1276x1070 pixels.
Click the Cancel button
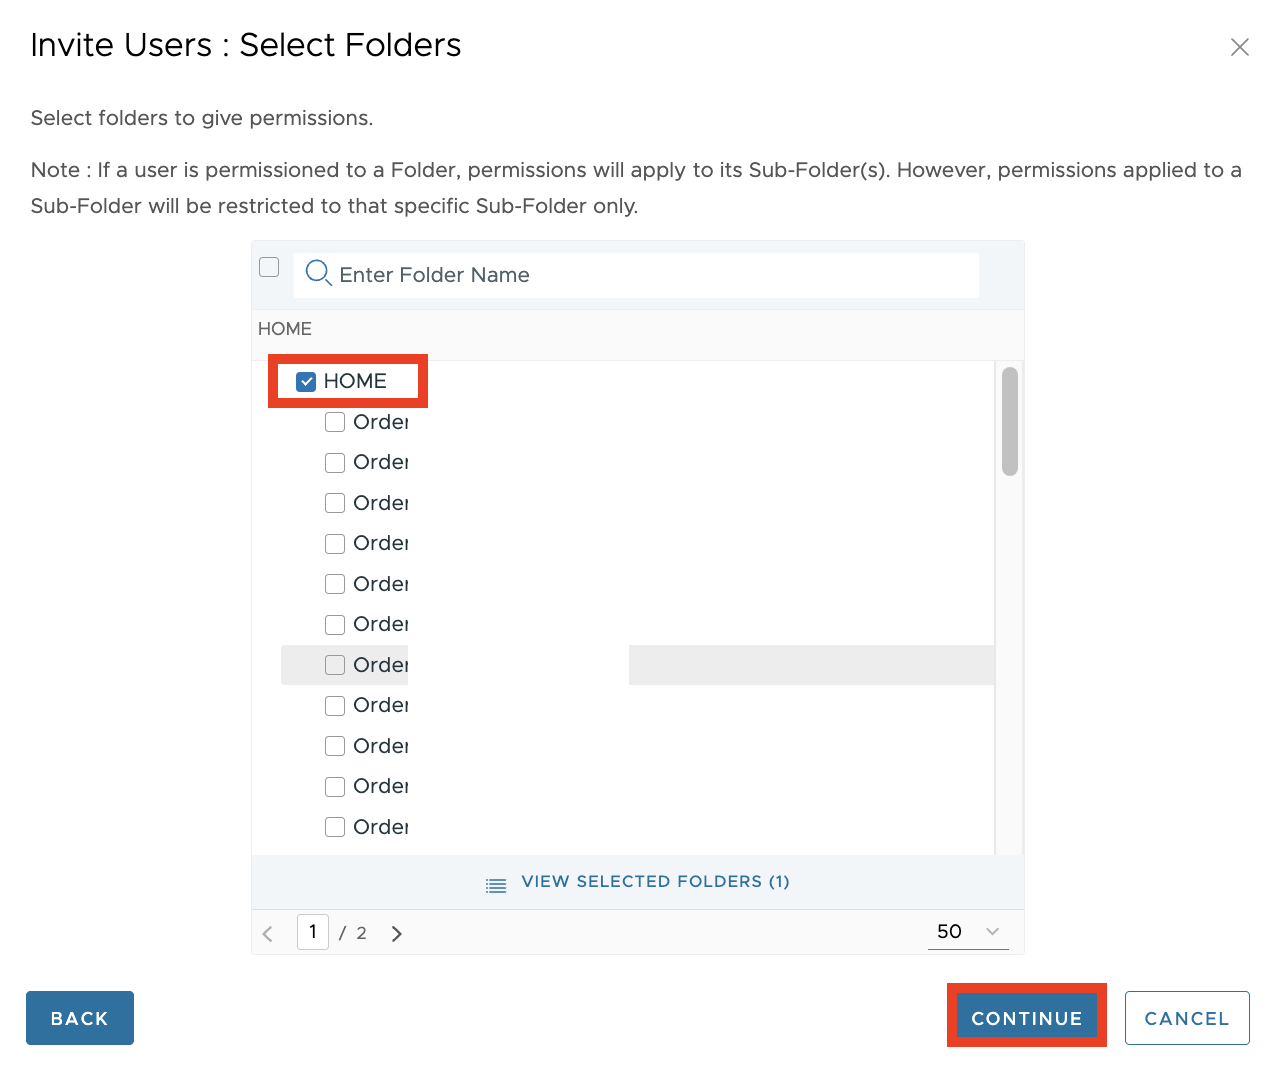point(1186,1018)
